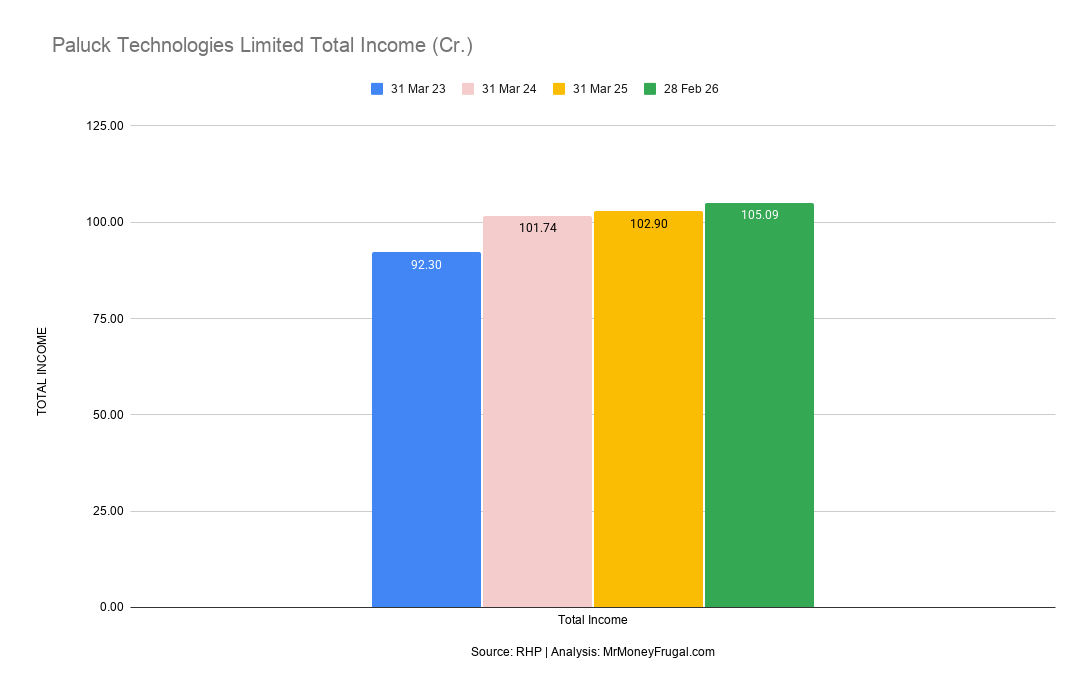This screenshot has width=1090, height=694.
Task: Click the y-axis label 75.00
Action: [x=108, y=318]
